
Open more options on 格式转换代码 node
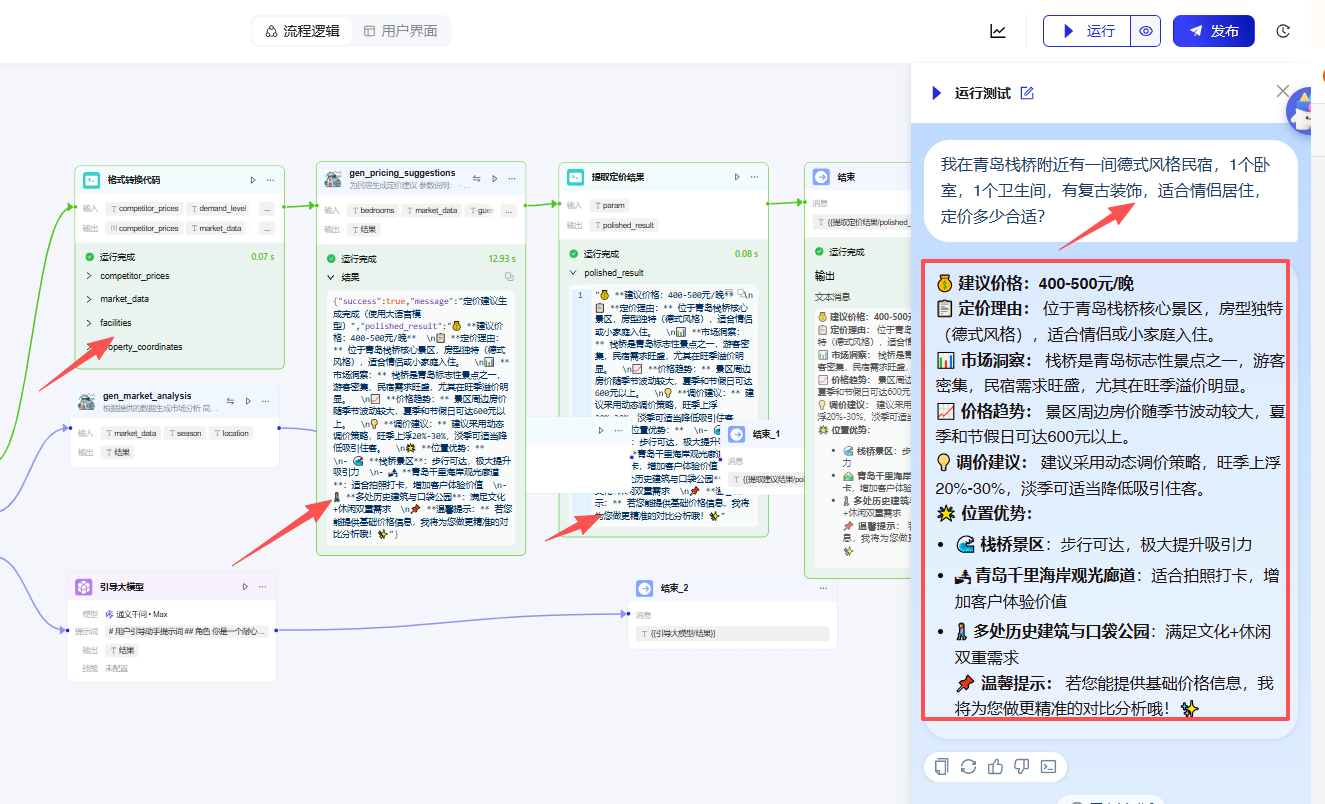pyautogui.click(x=271, y=180)
